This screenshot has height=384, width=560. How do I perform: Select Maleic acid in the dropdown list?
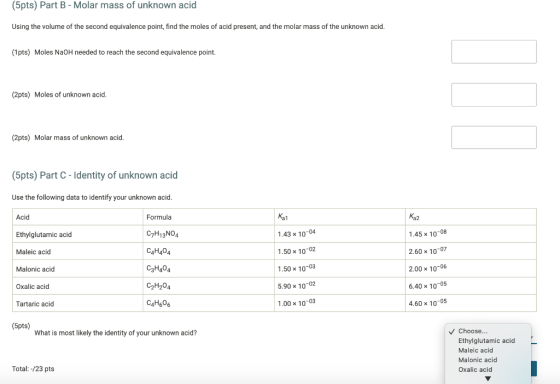(x=475, y=350)
